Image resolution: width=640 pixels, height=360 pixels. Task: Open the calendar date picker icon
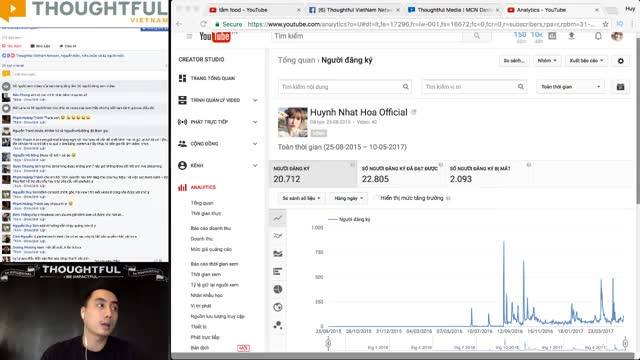(x=620, y=87)
